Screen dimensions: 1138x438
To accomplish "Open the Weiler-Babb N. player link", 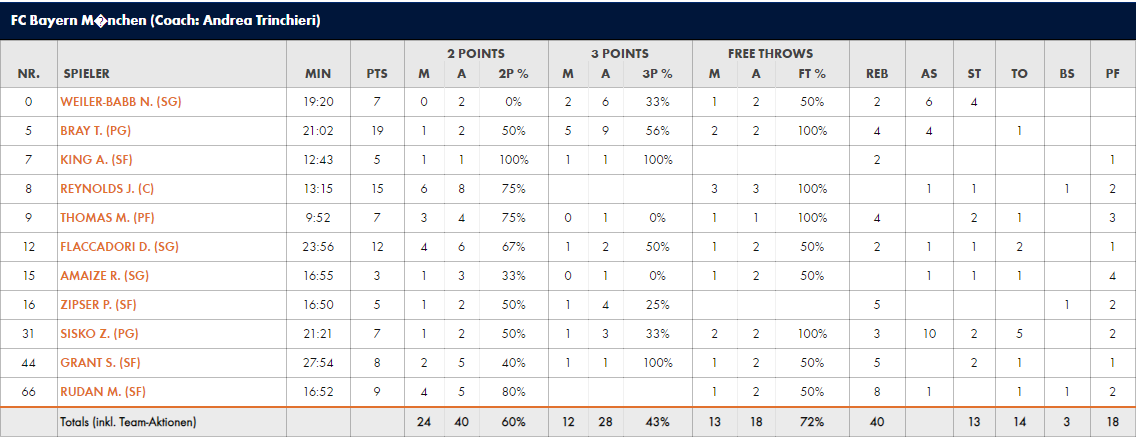I will tap(120, 101).
